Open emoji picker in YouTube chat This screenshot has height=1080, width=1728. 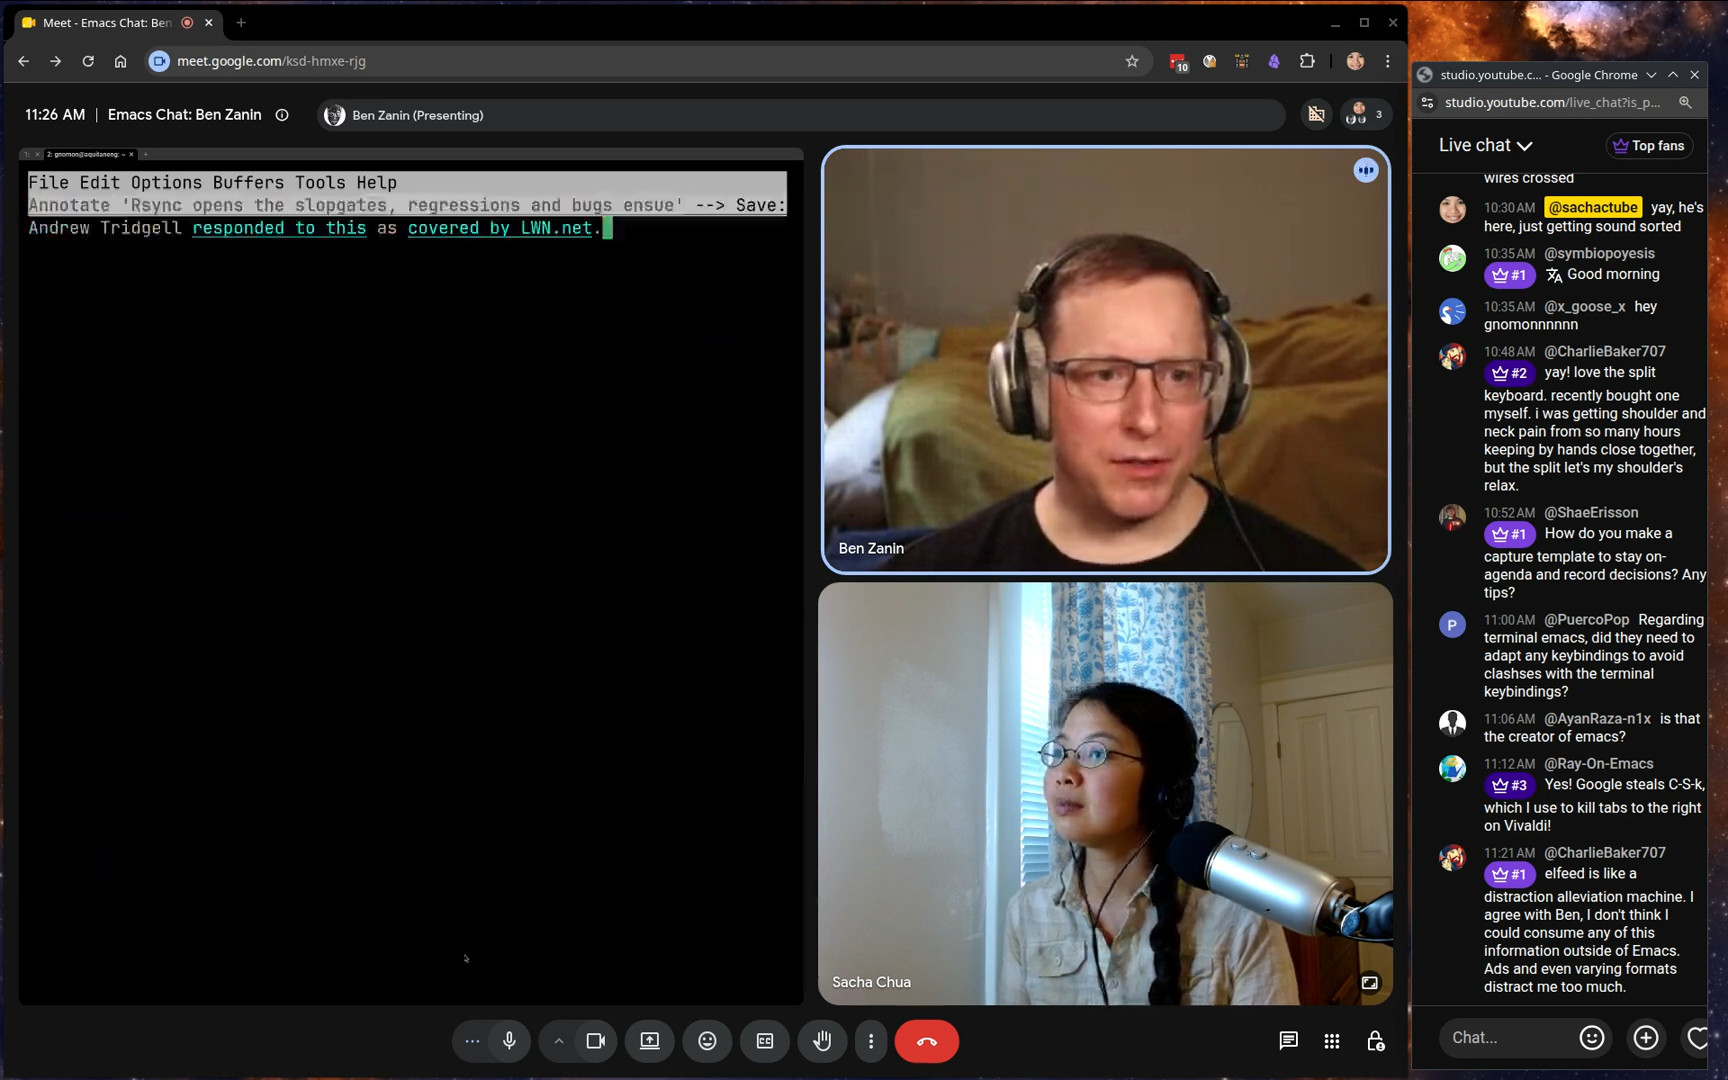point(1592,1038)
